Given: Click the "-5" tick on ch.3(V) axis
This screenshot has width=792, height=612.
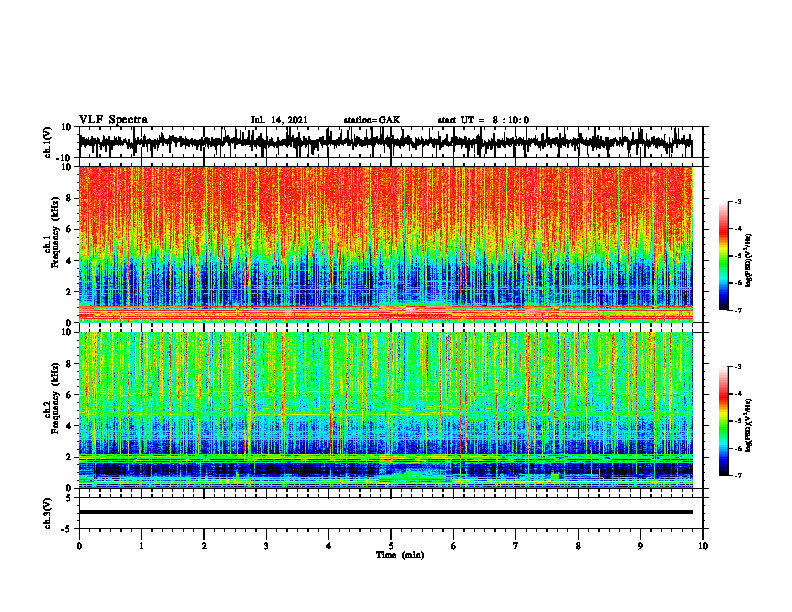Looking at the screenshot, I should [x=68, y=529].
